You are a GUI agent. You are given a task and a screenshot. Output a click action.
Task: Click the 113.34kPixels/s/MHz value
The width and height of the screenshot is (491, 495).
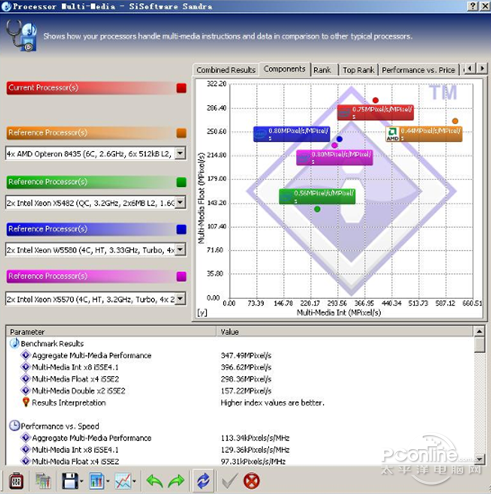coord(255,438)
